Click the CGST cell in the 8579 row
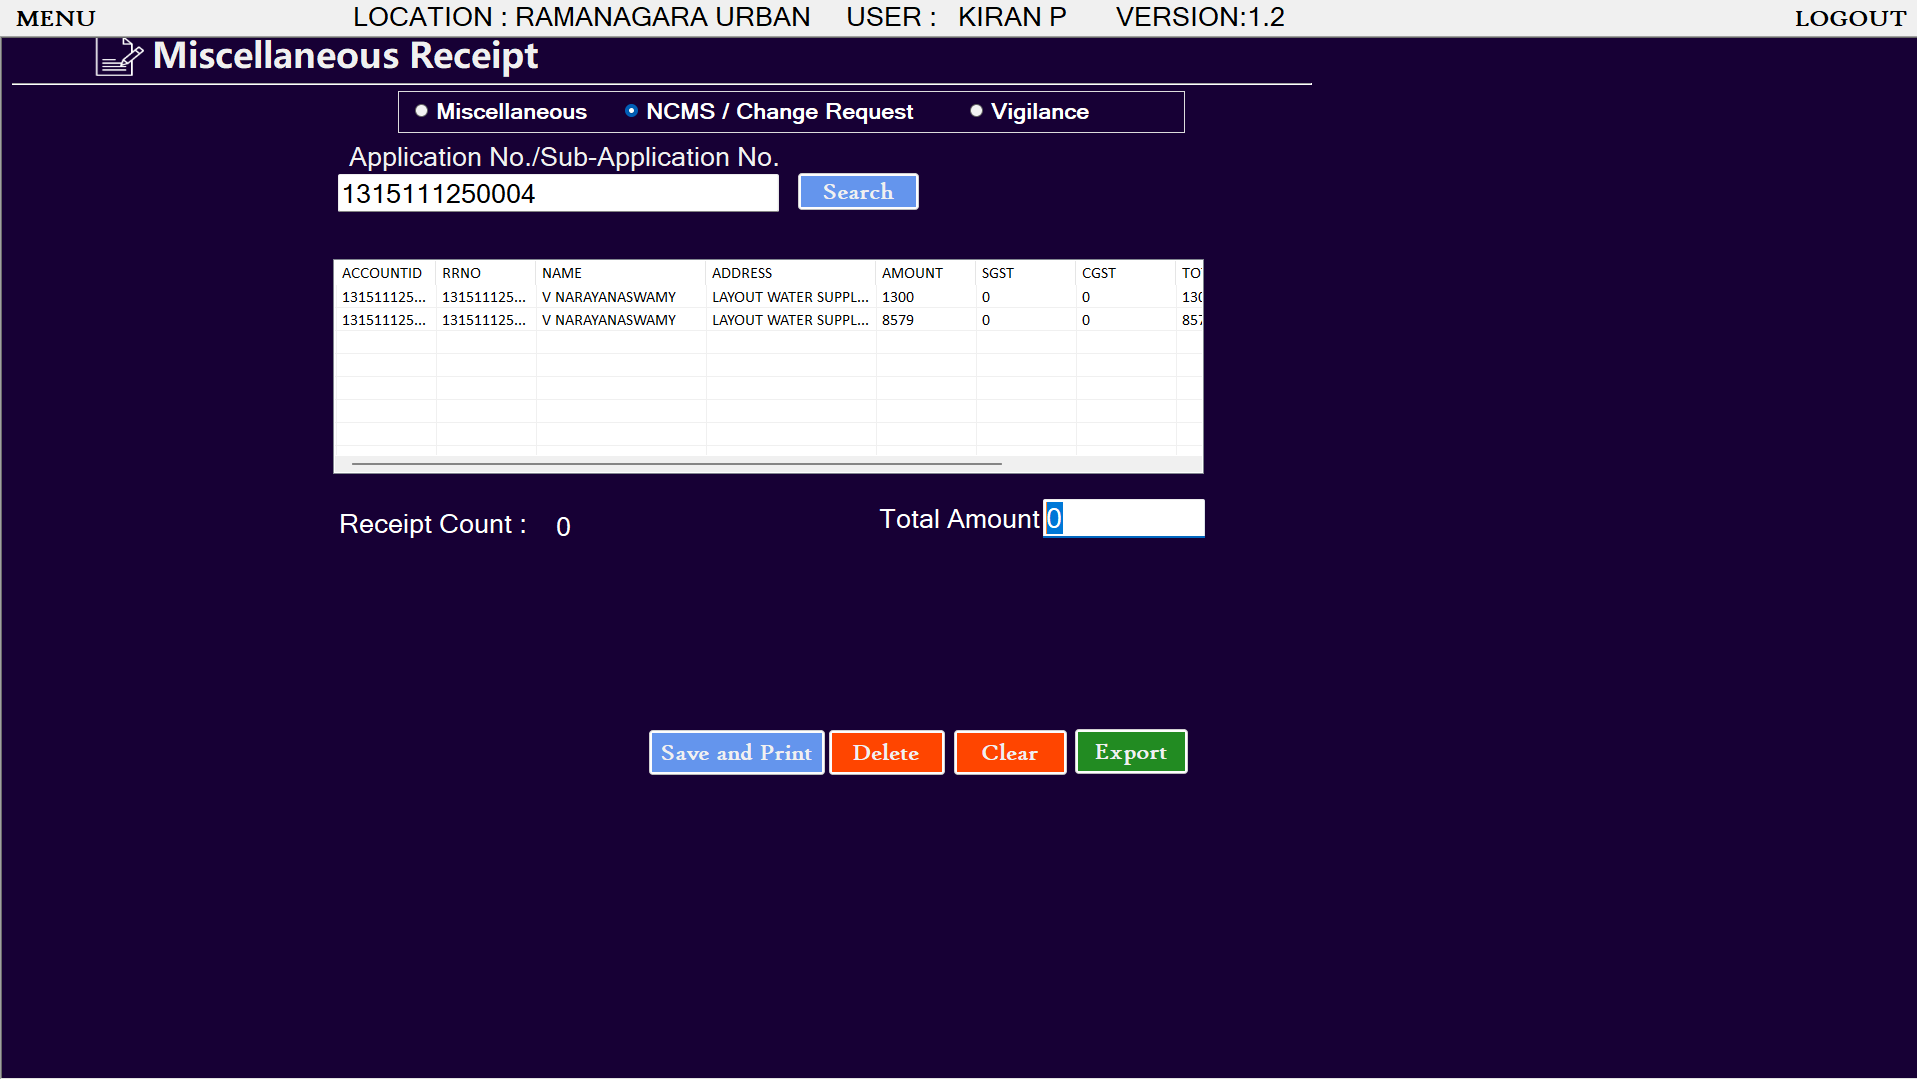The image size is (1917, 1079). (1126, 320)
